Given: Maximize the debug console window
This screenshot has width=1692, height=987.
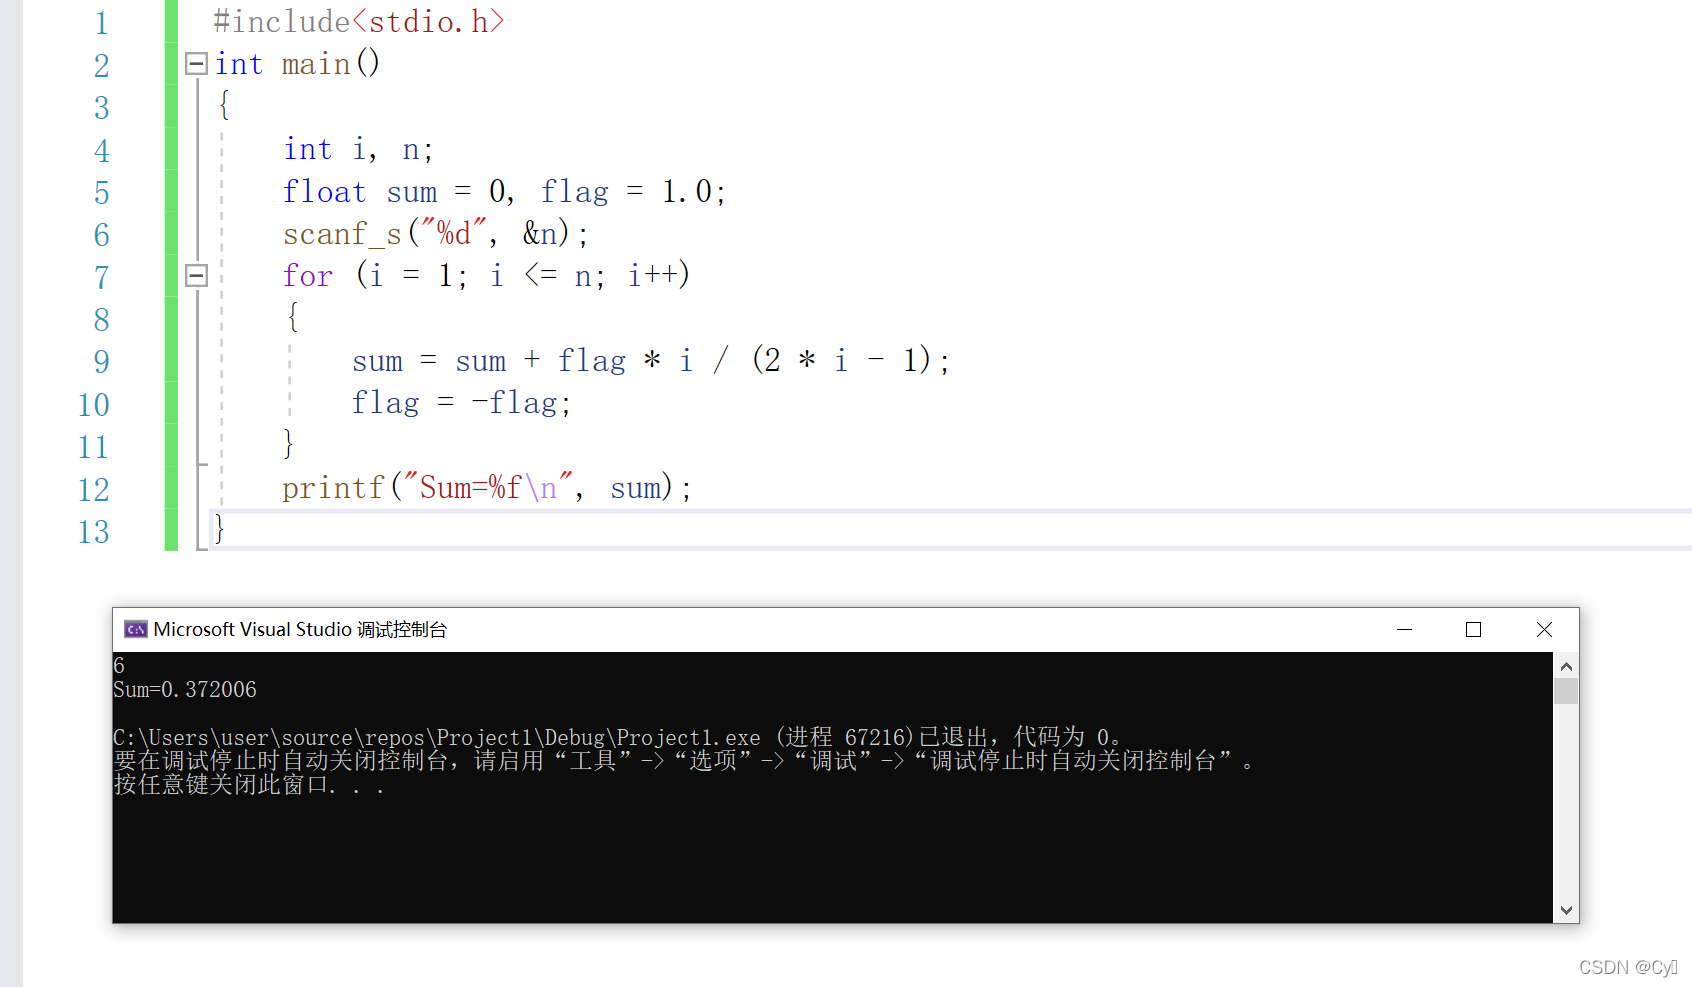Looking at the screenshot, I should point(1473,629).
